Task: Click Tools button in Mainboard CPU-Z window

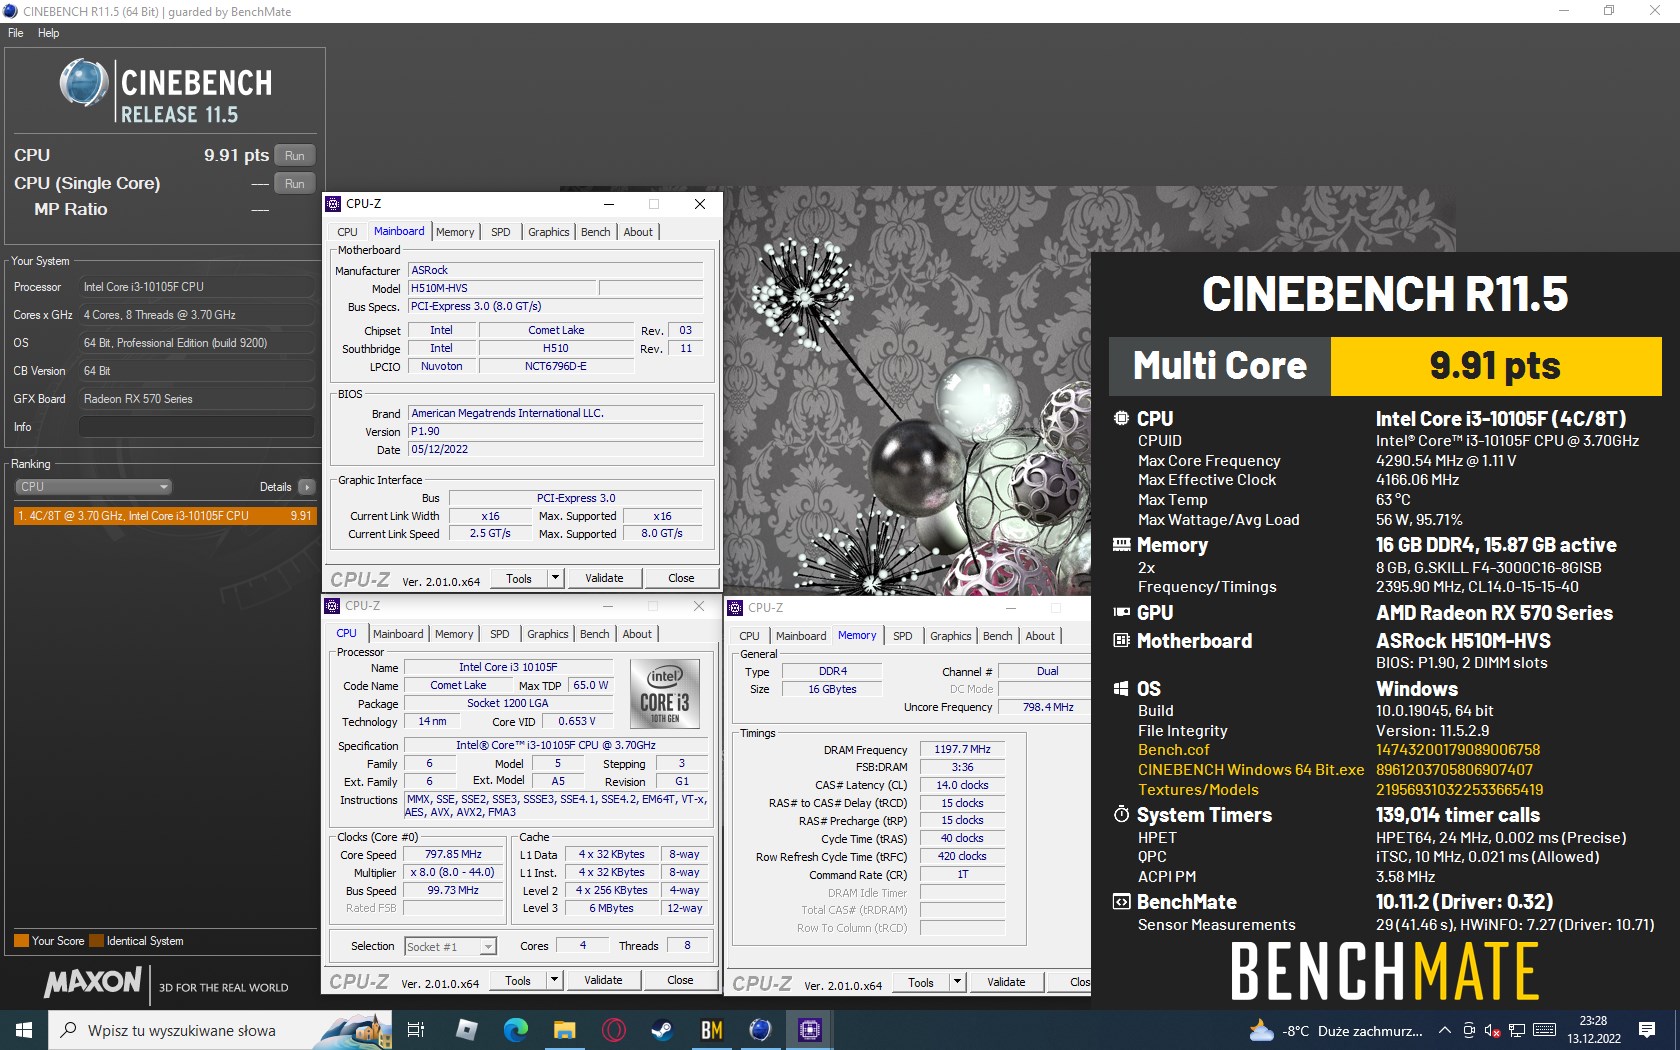Action: [519, 578]
